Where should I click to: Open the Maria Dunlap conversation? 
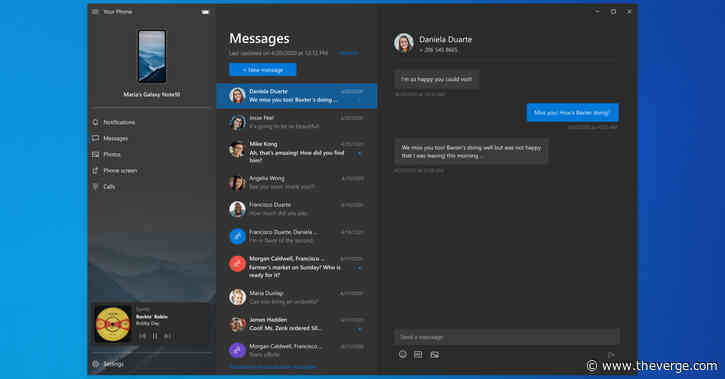(297, 297)
